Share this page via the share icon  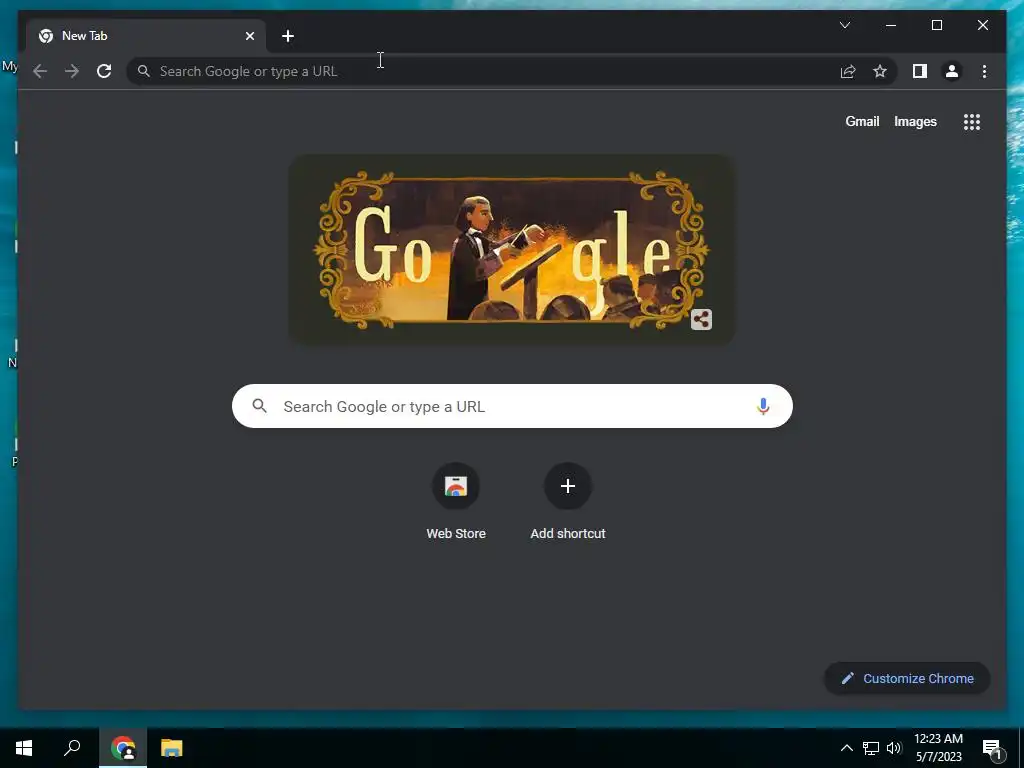tap(848, 71)
